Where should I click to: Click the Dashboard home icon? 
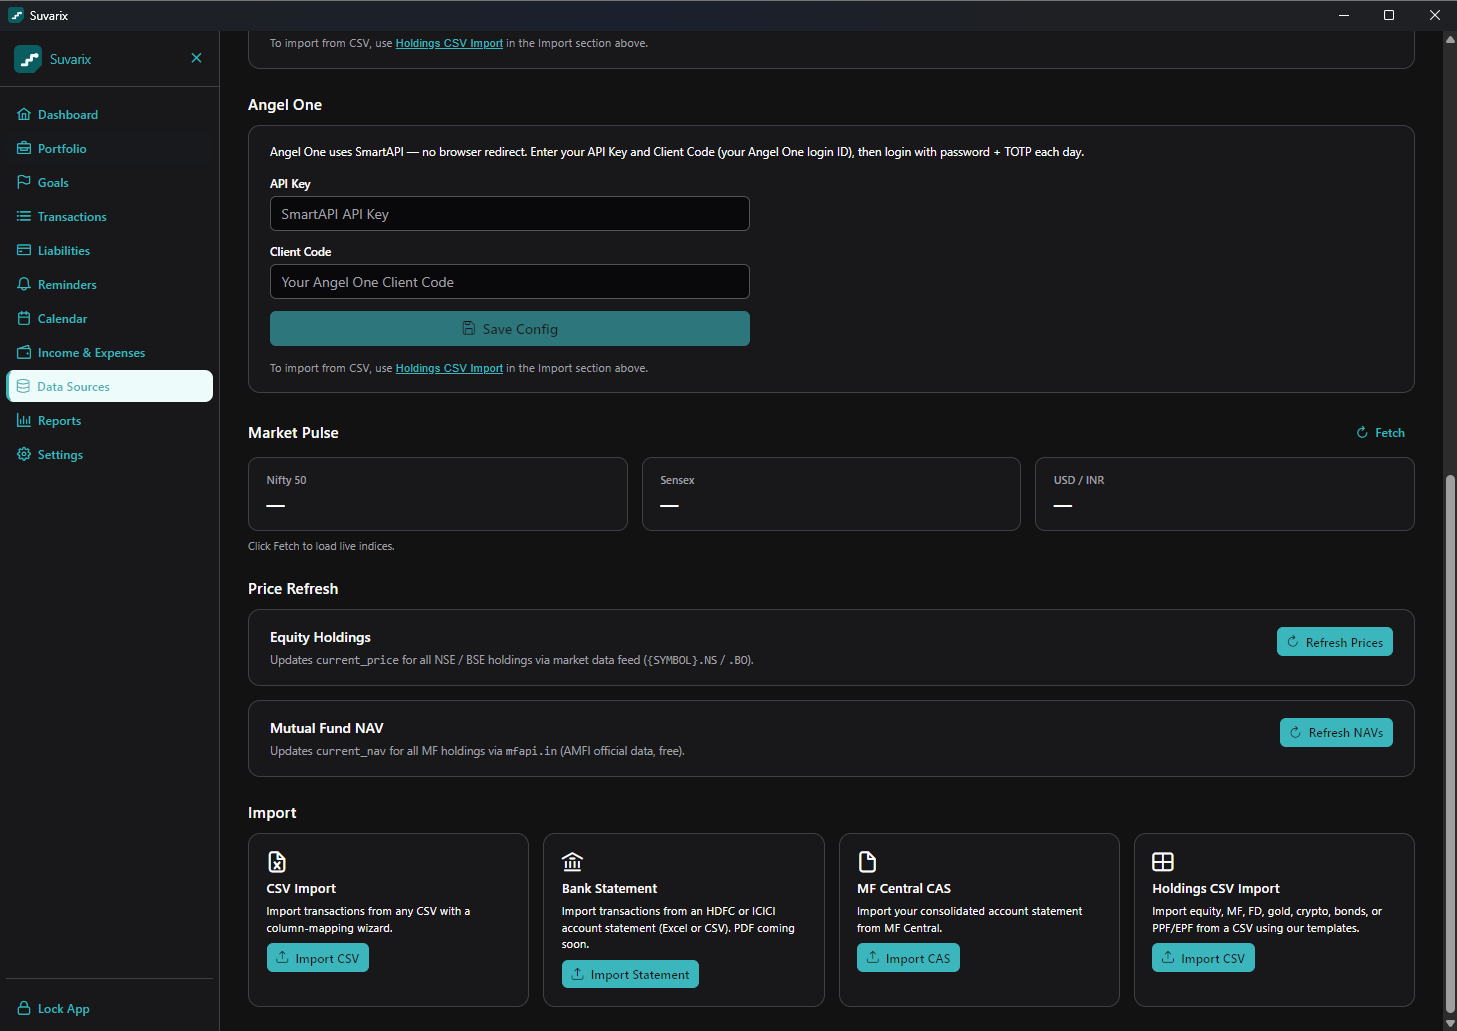tap(24, 114)
